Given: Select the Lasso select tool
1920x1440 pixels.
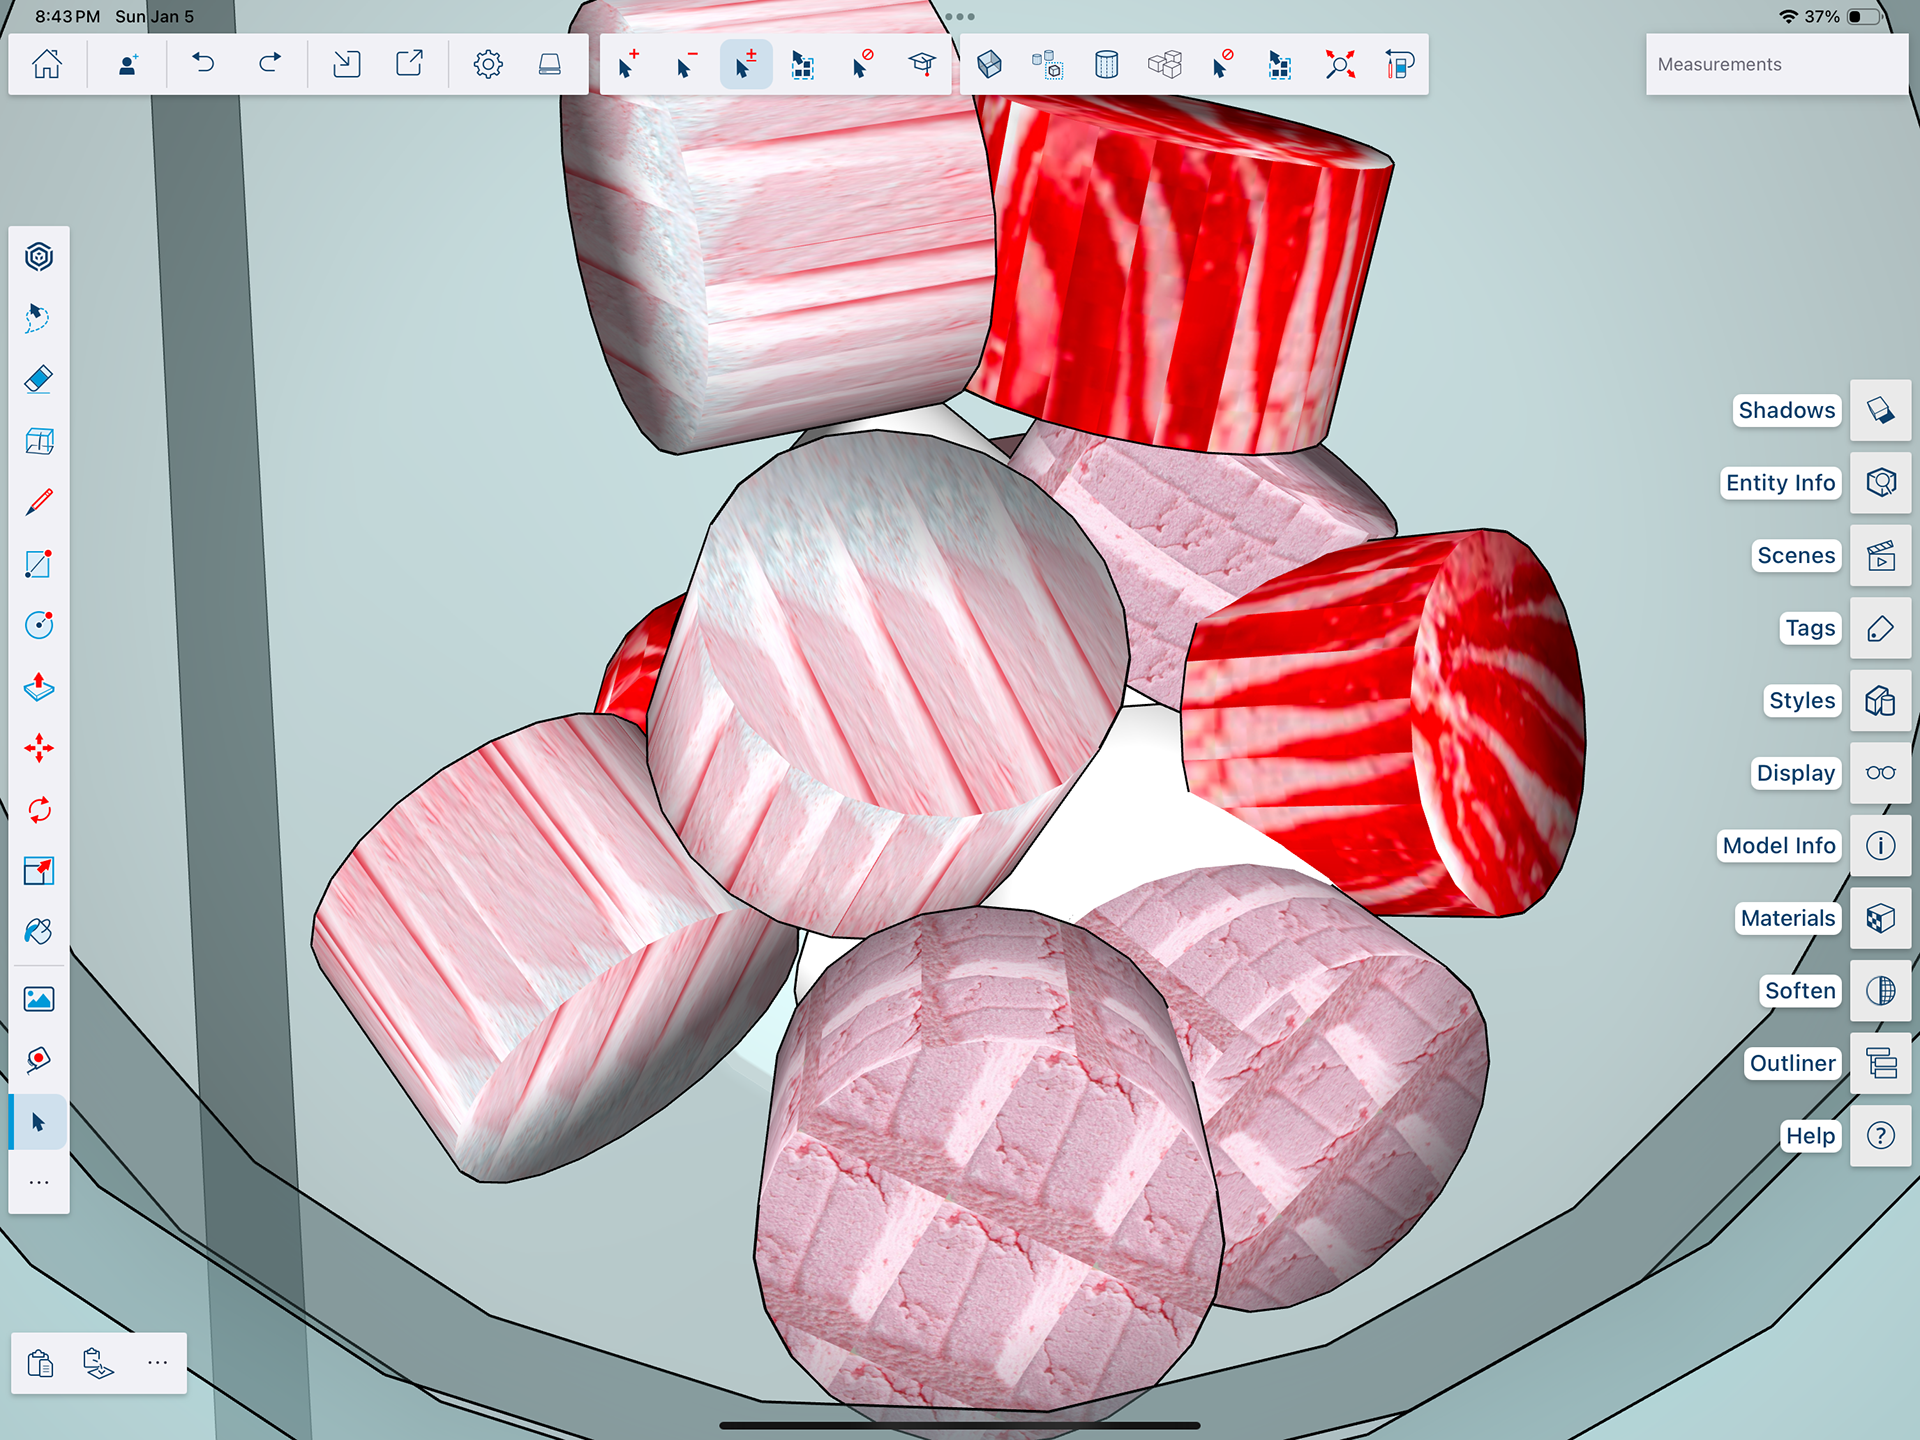Looking at the screenshot, I should coord(38,318).
